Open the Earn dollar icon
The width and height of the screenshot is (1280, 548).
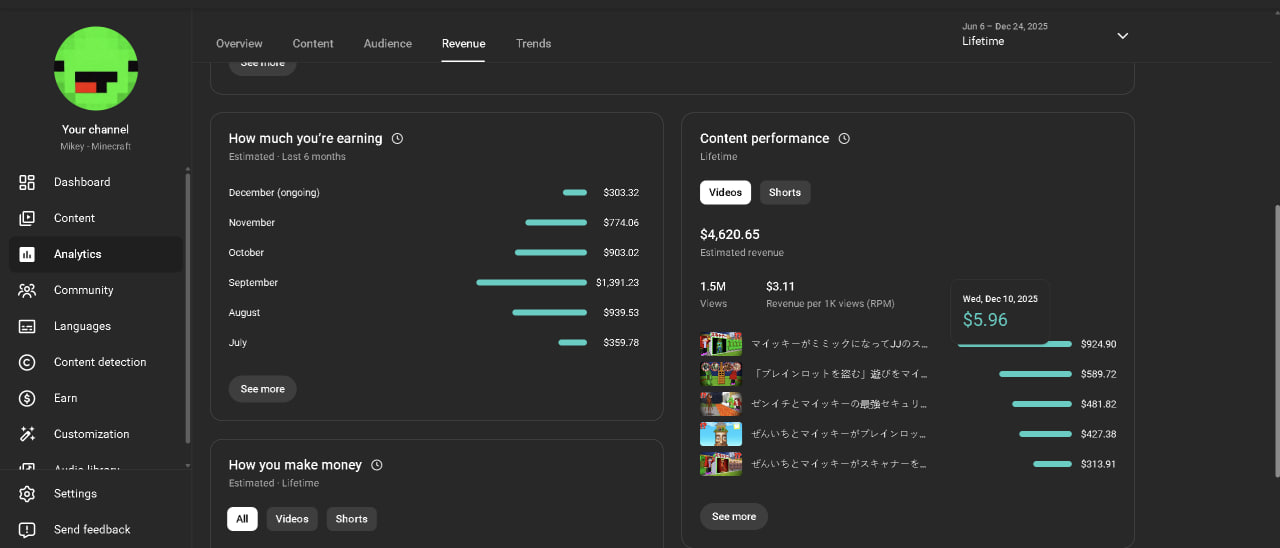[27, 398]
